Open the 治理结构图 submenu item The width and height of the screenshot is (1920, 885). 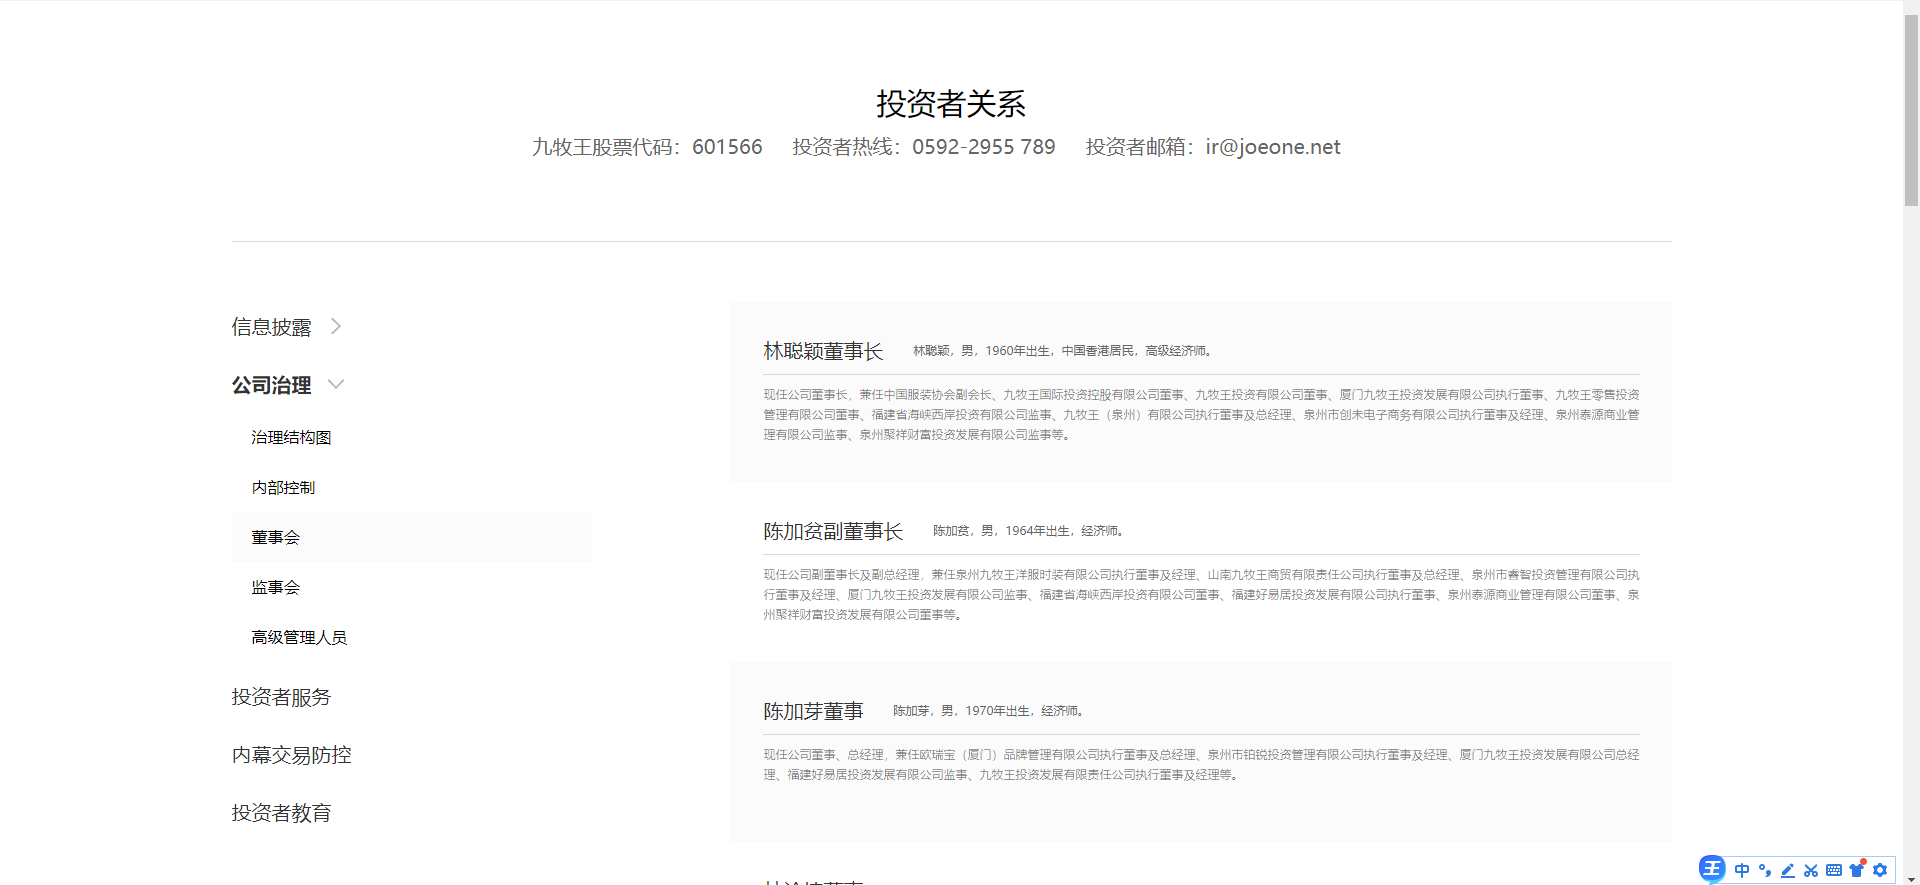[291, 437]
